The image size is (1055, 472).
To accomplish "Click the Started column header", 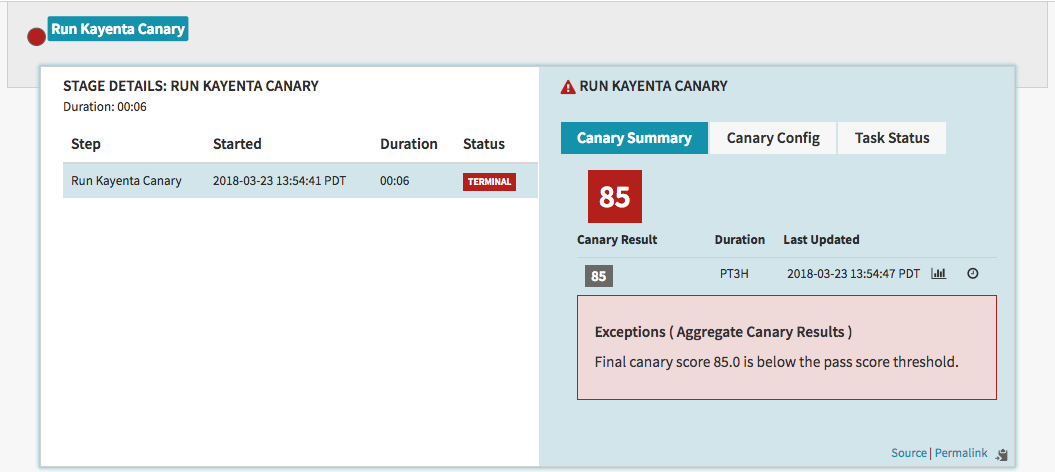I will click(237, 144).
